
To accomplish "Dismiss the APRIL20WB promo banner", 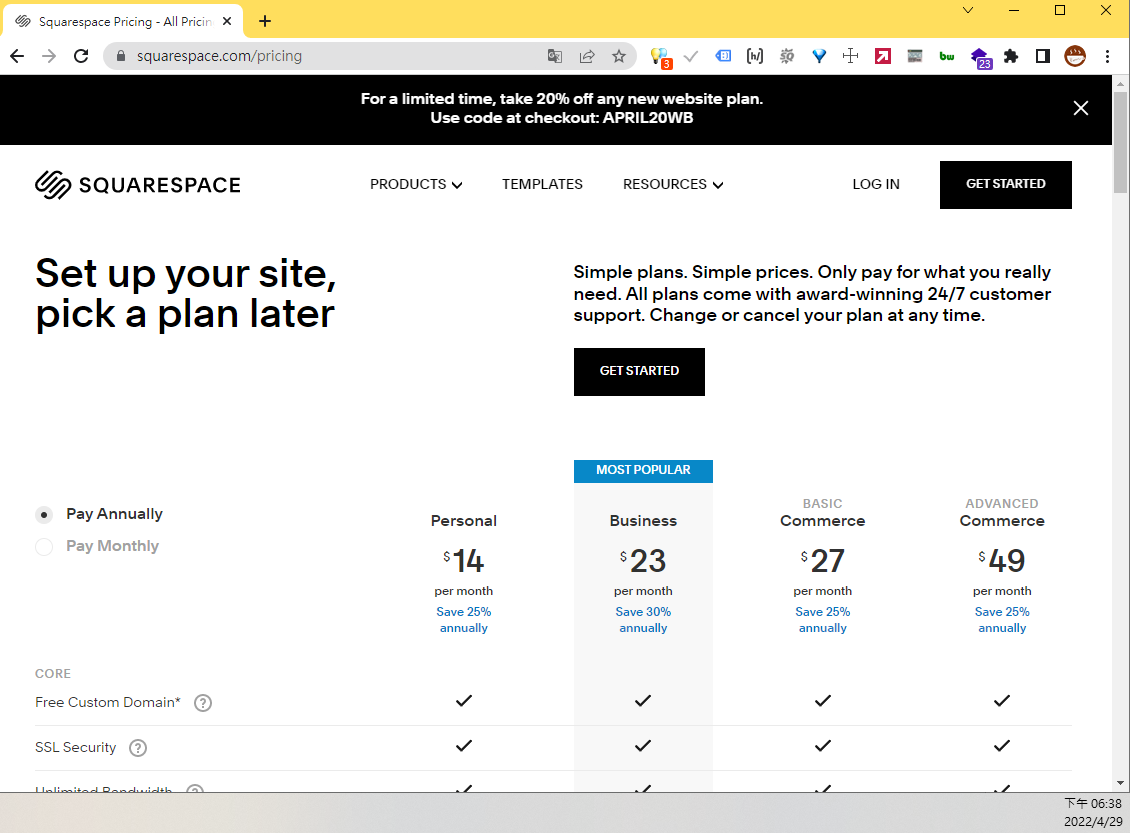I will (1080, 108).
